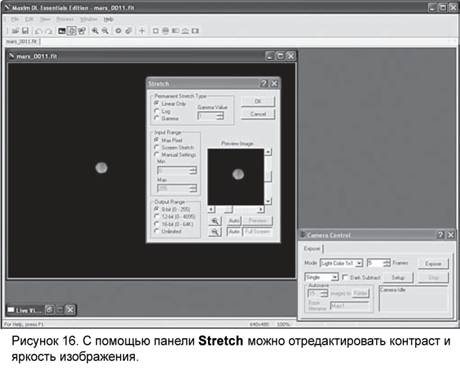The width and height of the screenshot is (460, 370).
Task: Select the Log stretch type radio
Action: click(156, 111)
